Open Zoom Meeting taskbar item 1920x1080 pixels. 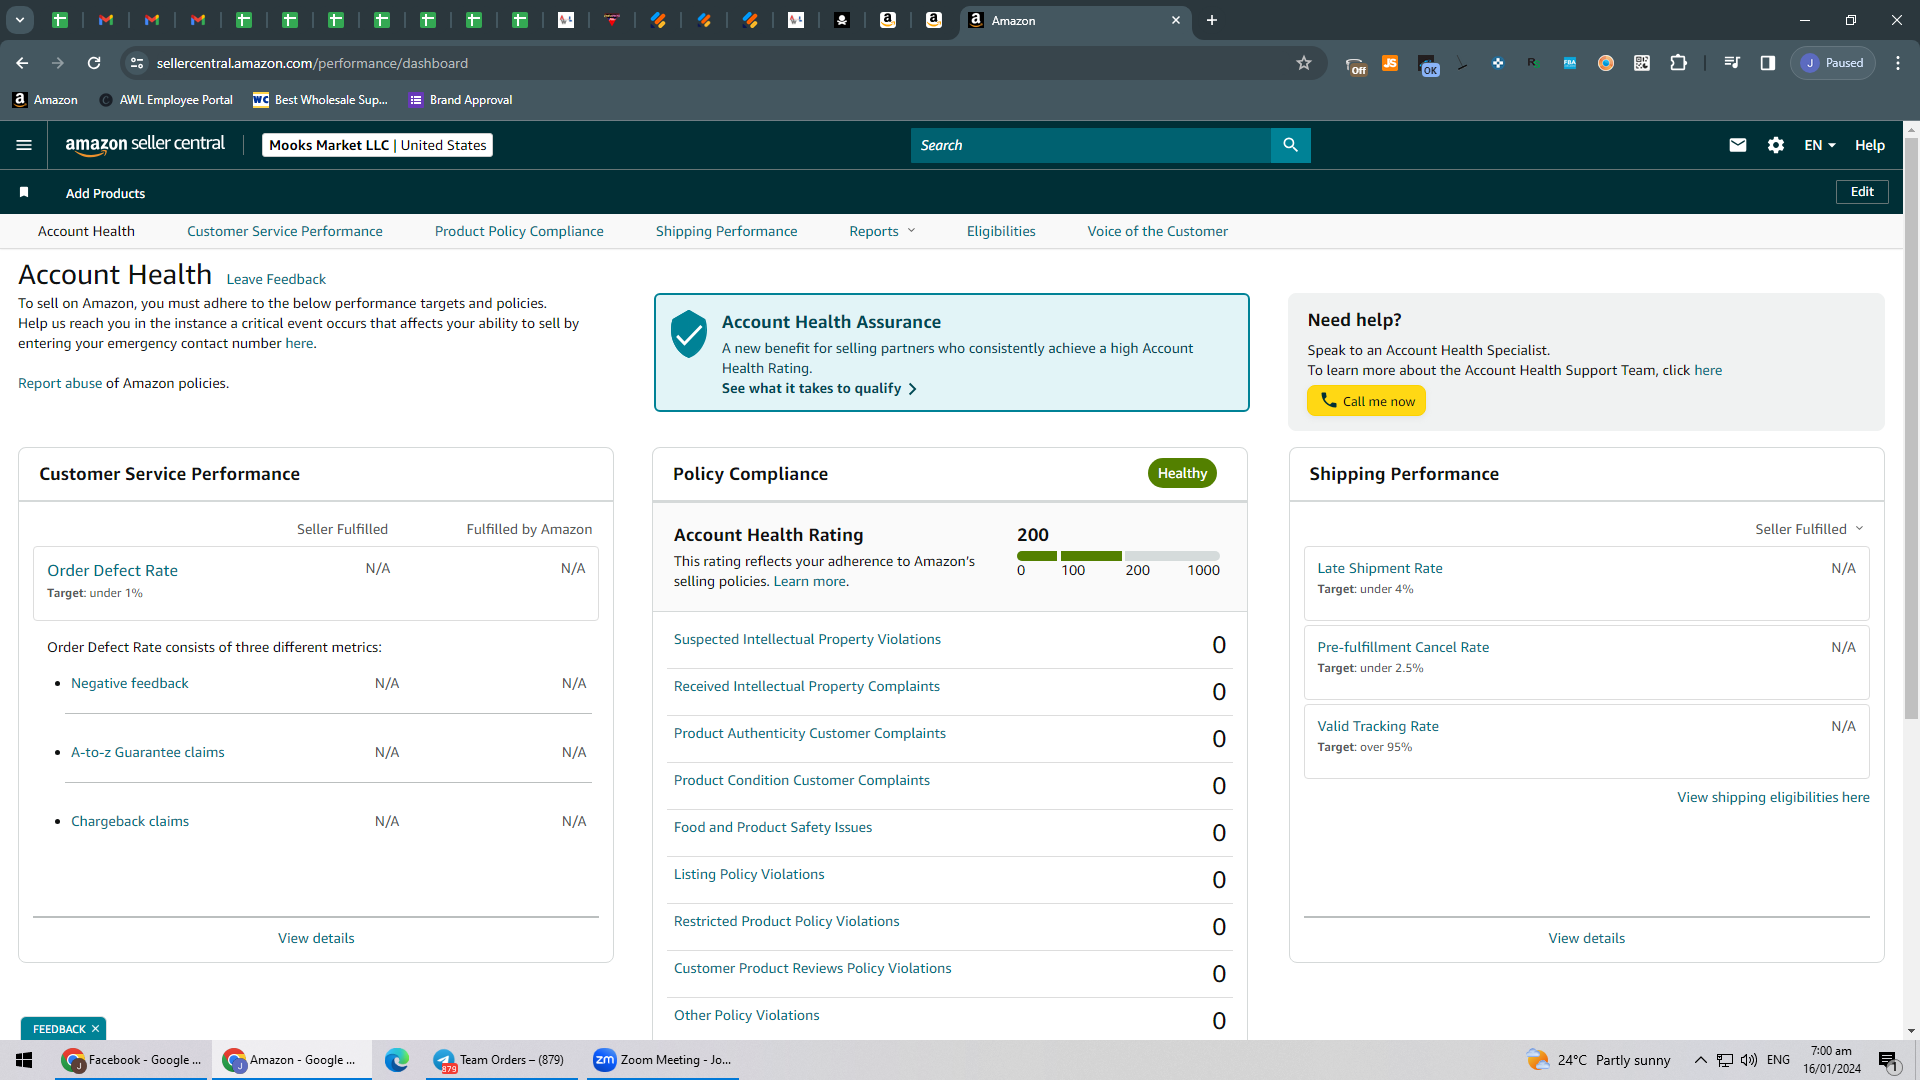point(662,1060)
